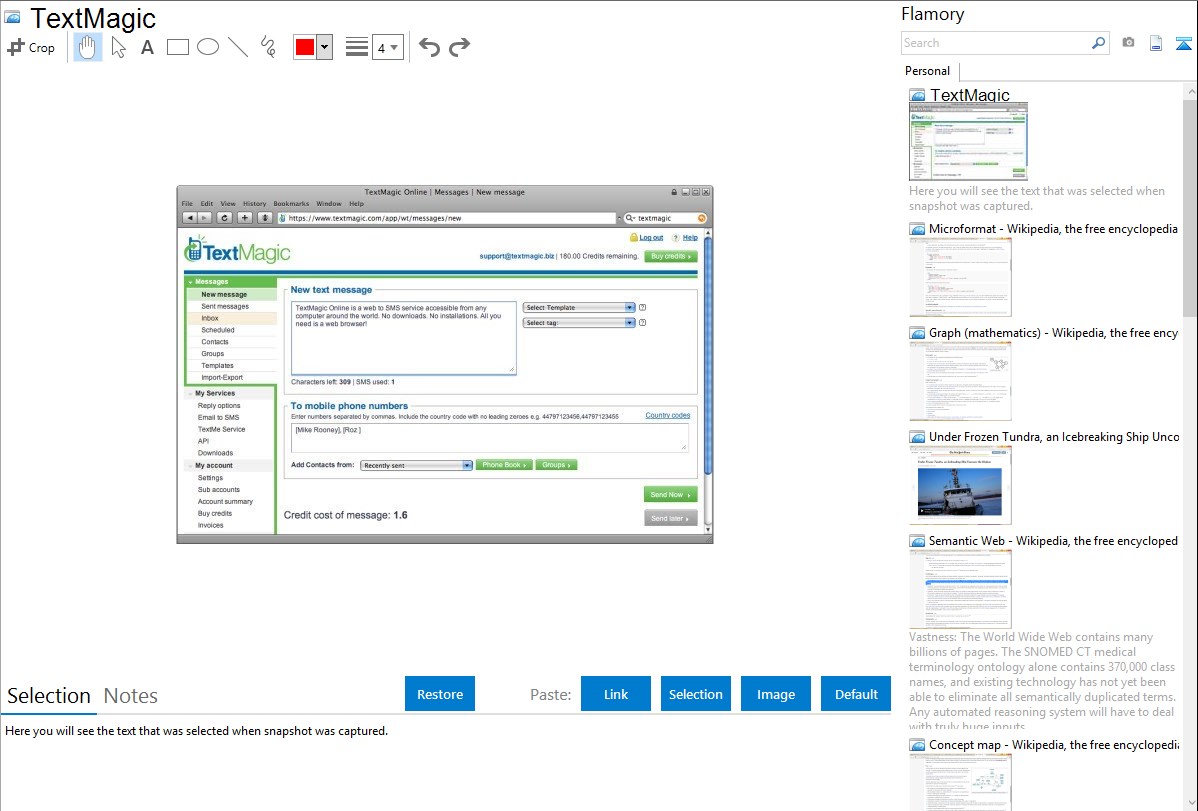Screen dimensions: 1198x811
Task: Open the File menu in screenshot
Action: tap(187, 204)
